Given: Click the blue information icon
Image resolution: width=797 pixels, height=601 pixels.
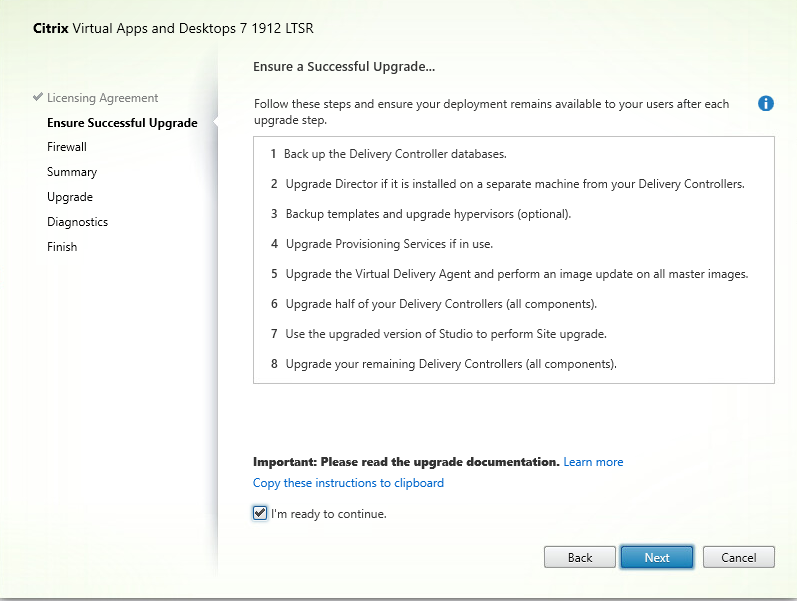Looking at the screenshot, I should click(765, 104).
